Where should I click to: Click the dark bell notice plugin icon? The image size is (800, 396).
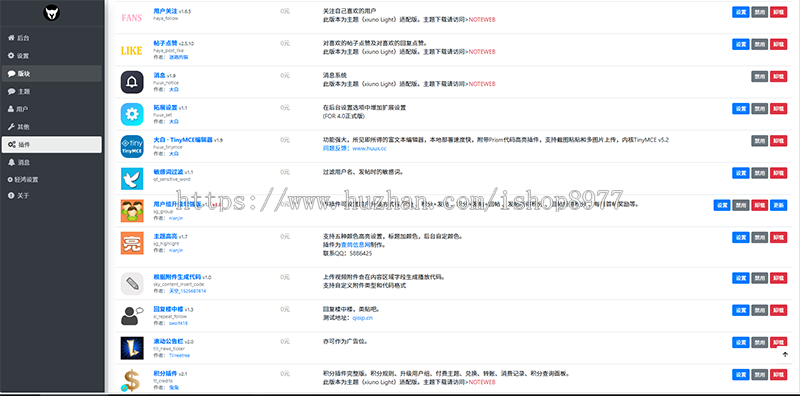(132, 82)
